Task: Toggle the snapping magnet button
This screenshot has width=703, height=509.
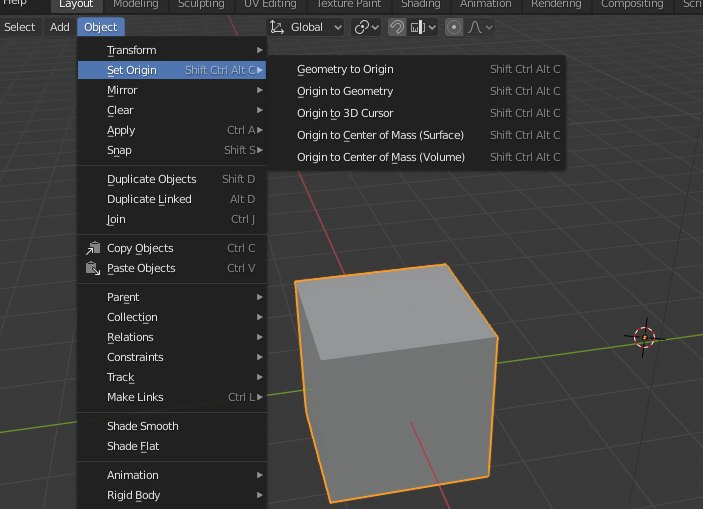Action: 397,27
